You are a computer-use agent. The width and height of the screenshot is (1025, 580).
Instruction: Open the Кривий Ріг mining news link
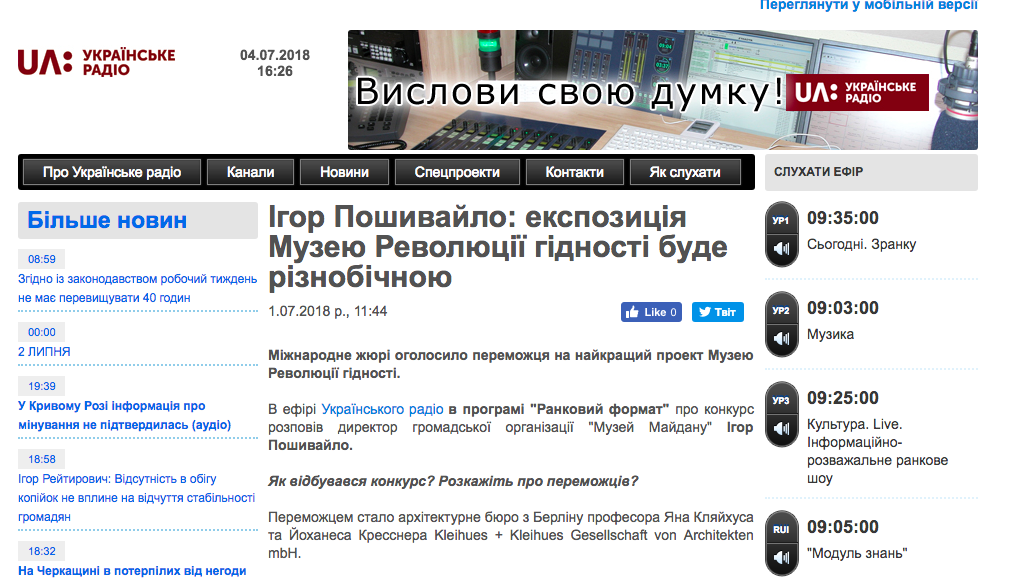125,415
